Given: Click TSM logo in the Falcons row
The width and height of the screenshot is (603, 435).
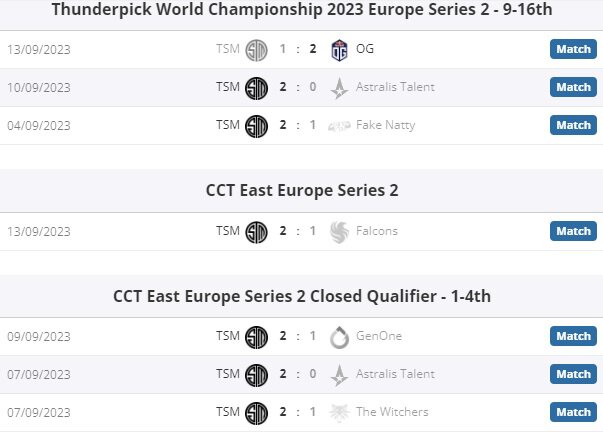Looking at the screenshot, I should click(257, 232).
